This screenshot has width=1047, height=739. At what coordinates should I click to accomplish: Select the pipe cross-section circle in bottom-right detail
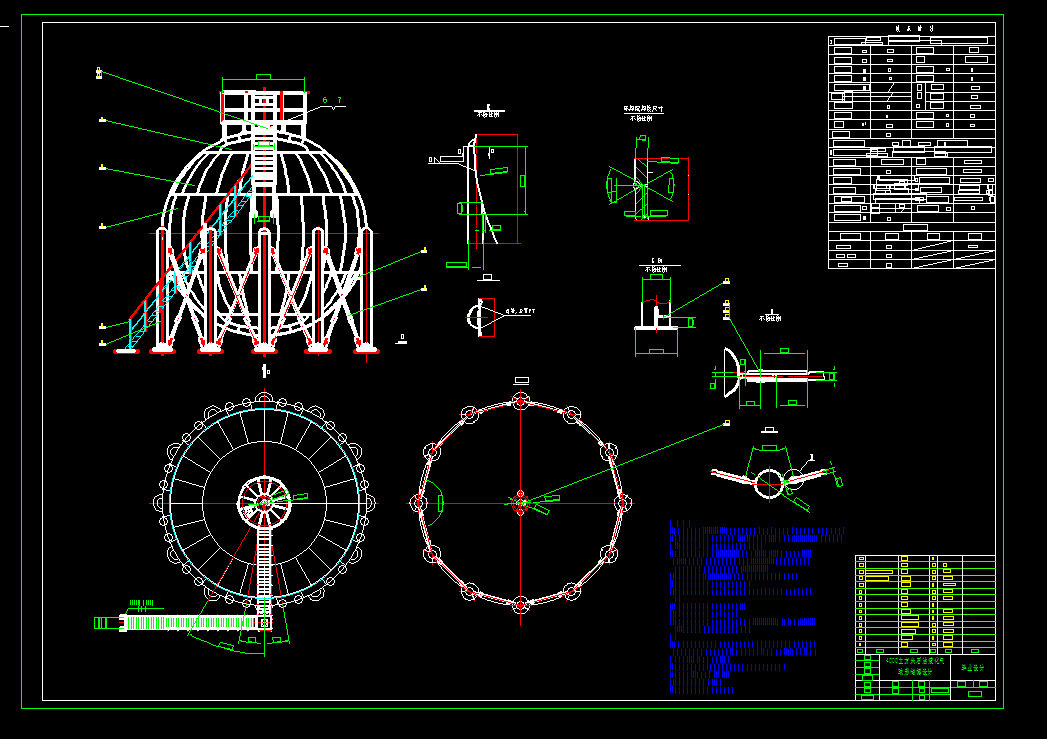(x=768, y=483)
